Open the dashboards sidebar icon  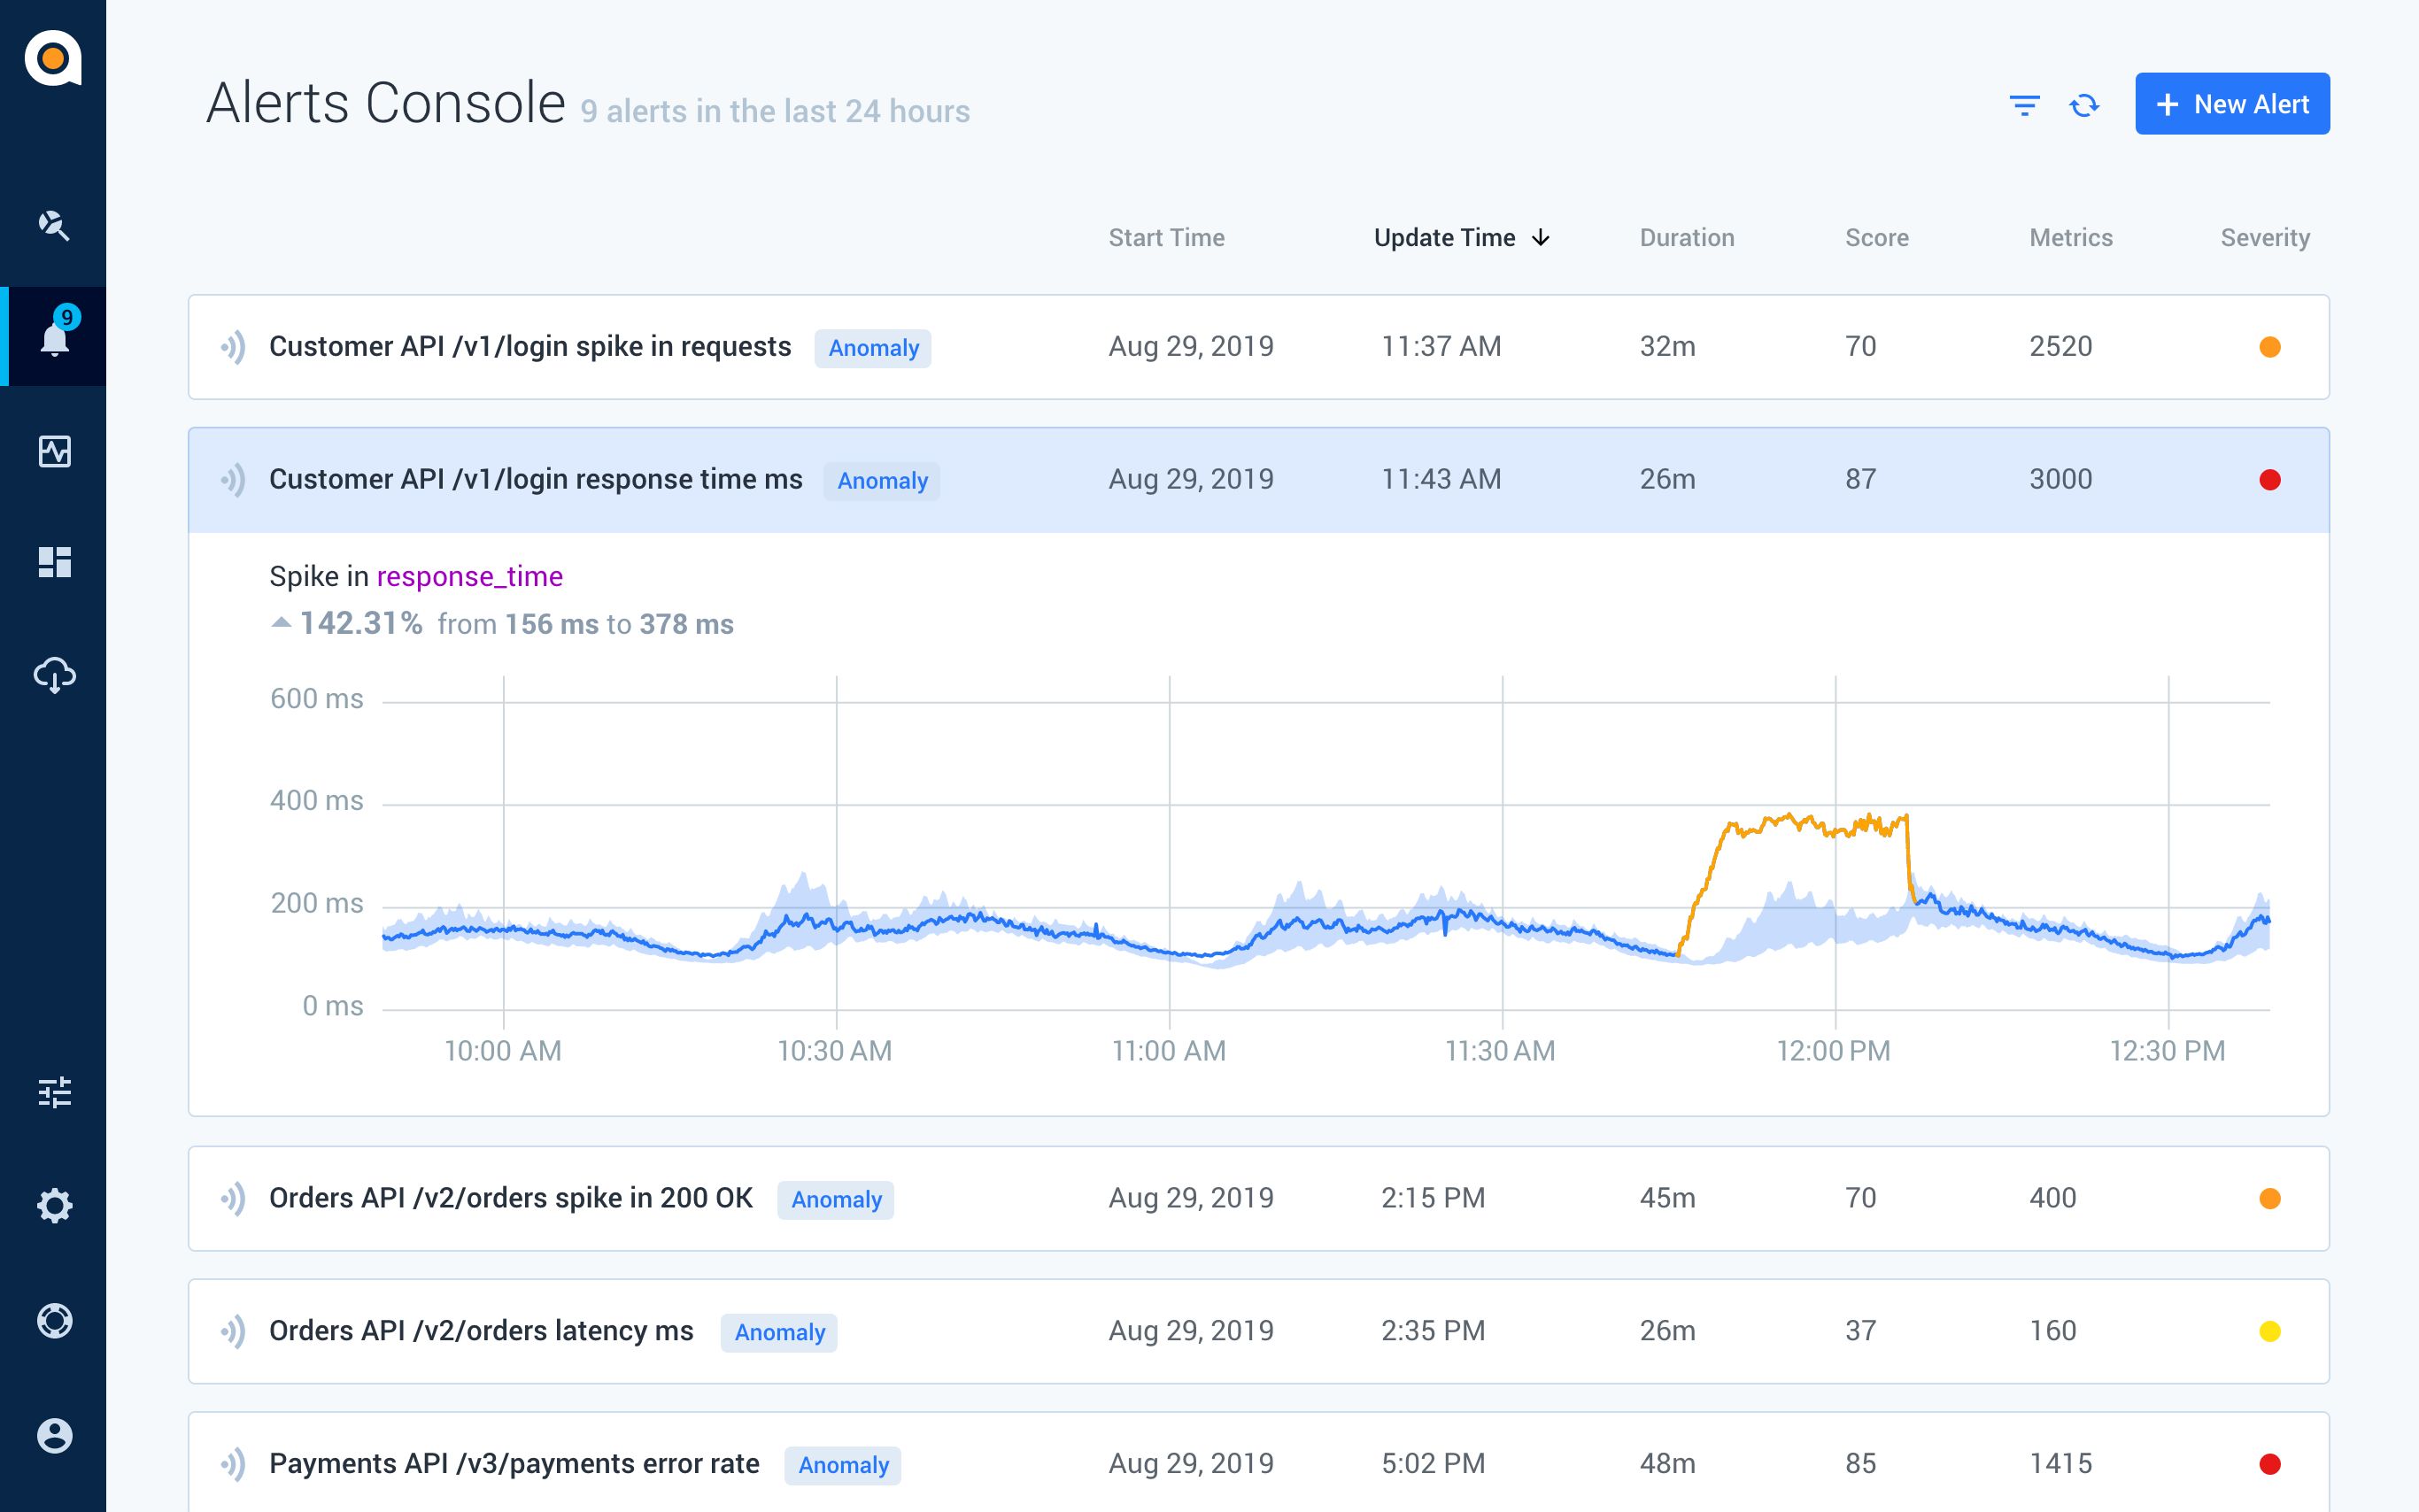[x=54, y=562]
